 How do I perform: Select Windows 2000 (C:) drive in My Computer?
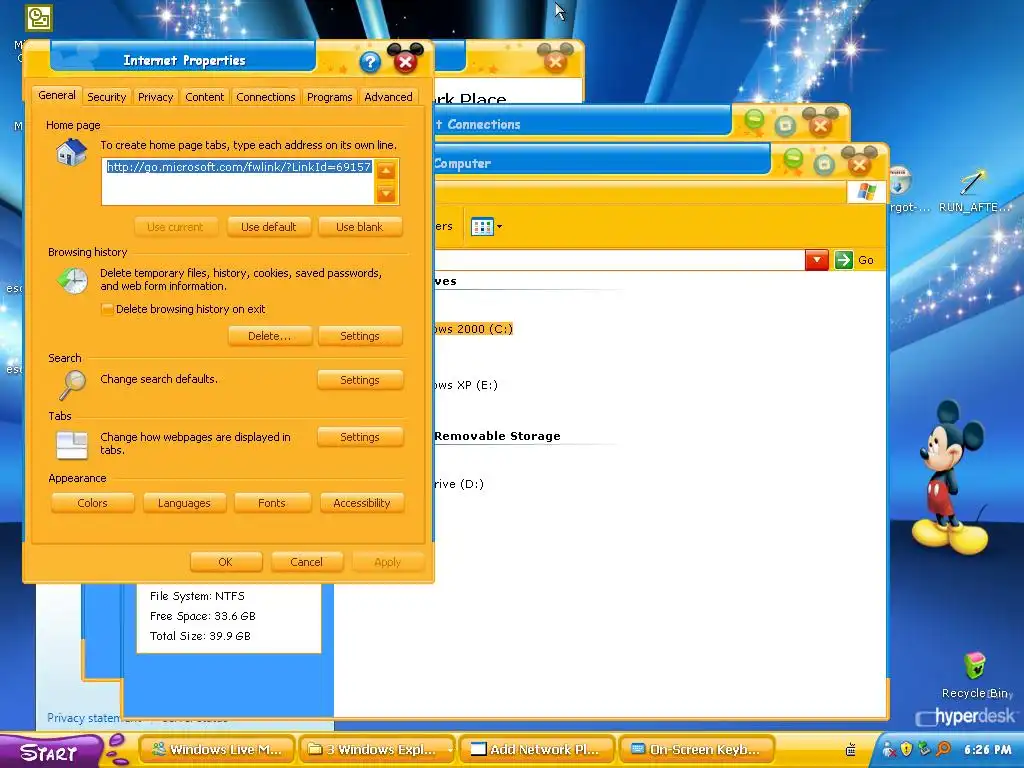click(473, 328)
